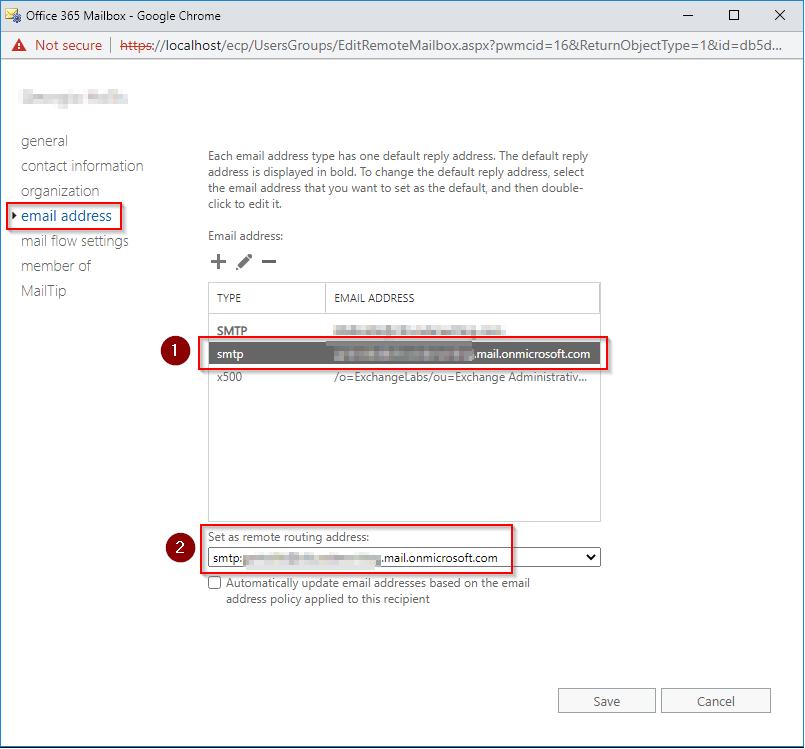Select the primary SMTP address row
This screenshot has height=749, width=805.
tap(404, 331)
